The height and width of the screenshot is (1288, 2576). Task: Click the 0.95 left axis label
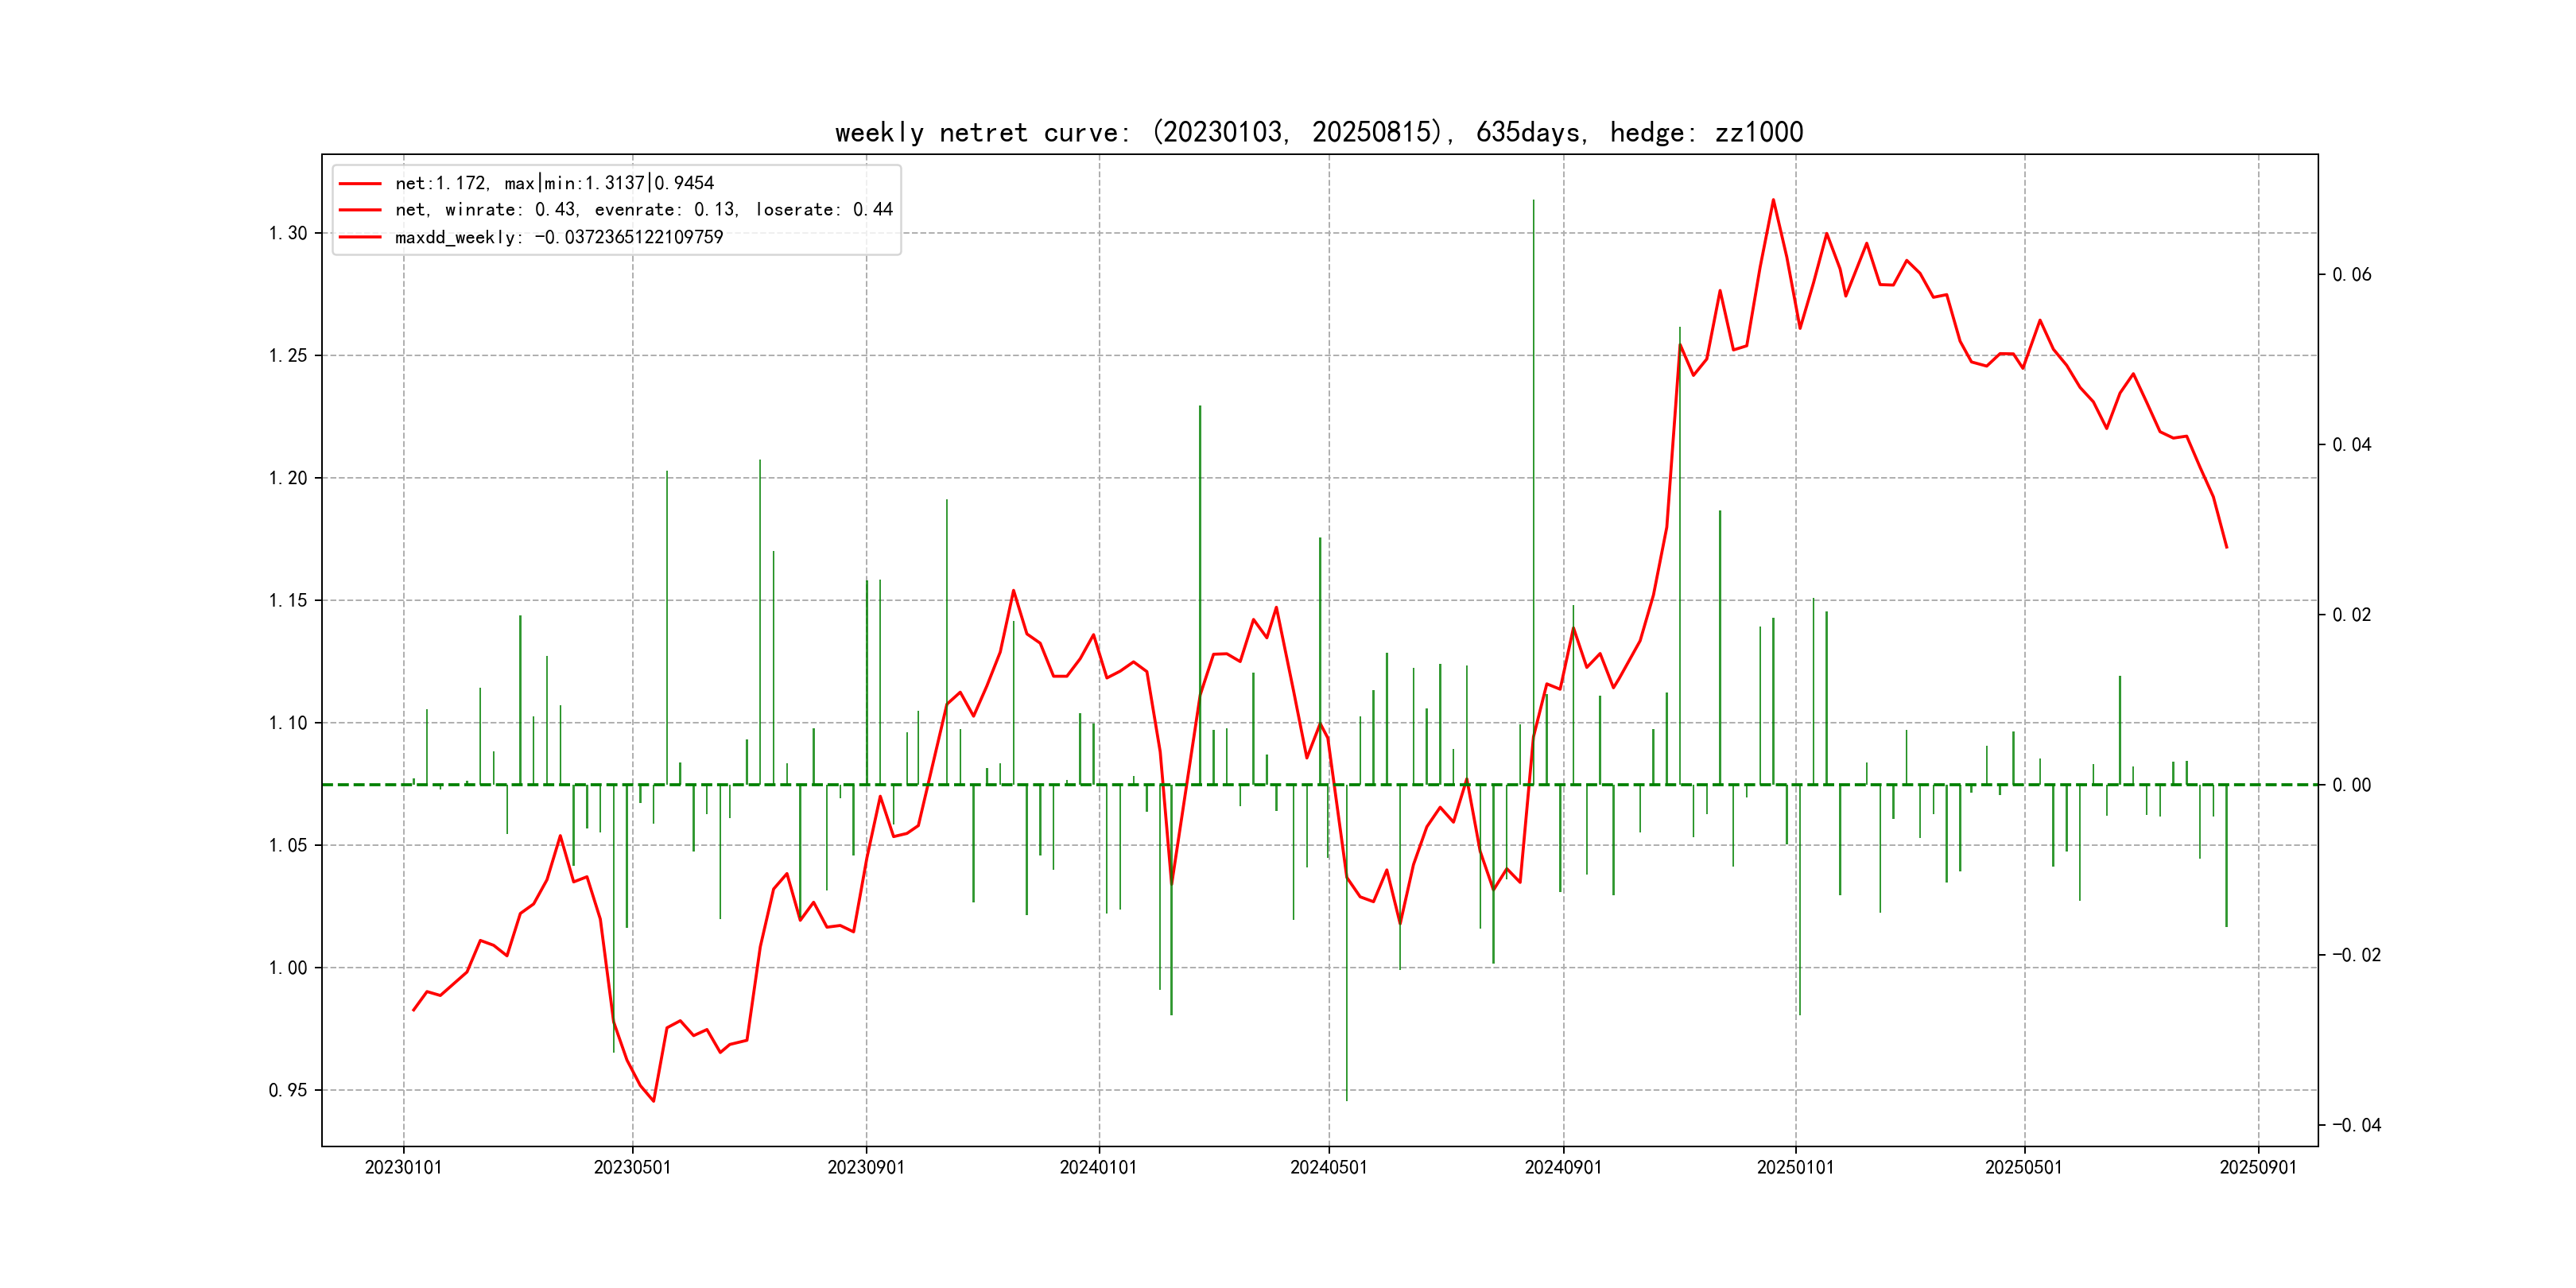[288, 1090]
